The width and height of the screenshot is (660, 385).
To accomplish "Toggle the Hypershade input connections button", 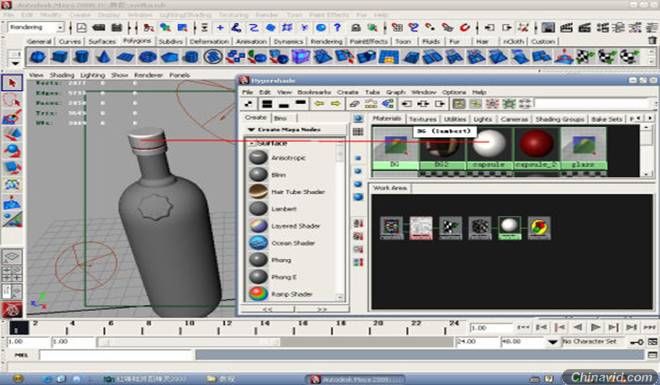I will tap(406, 104).
